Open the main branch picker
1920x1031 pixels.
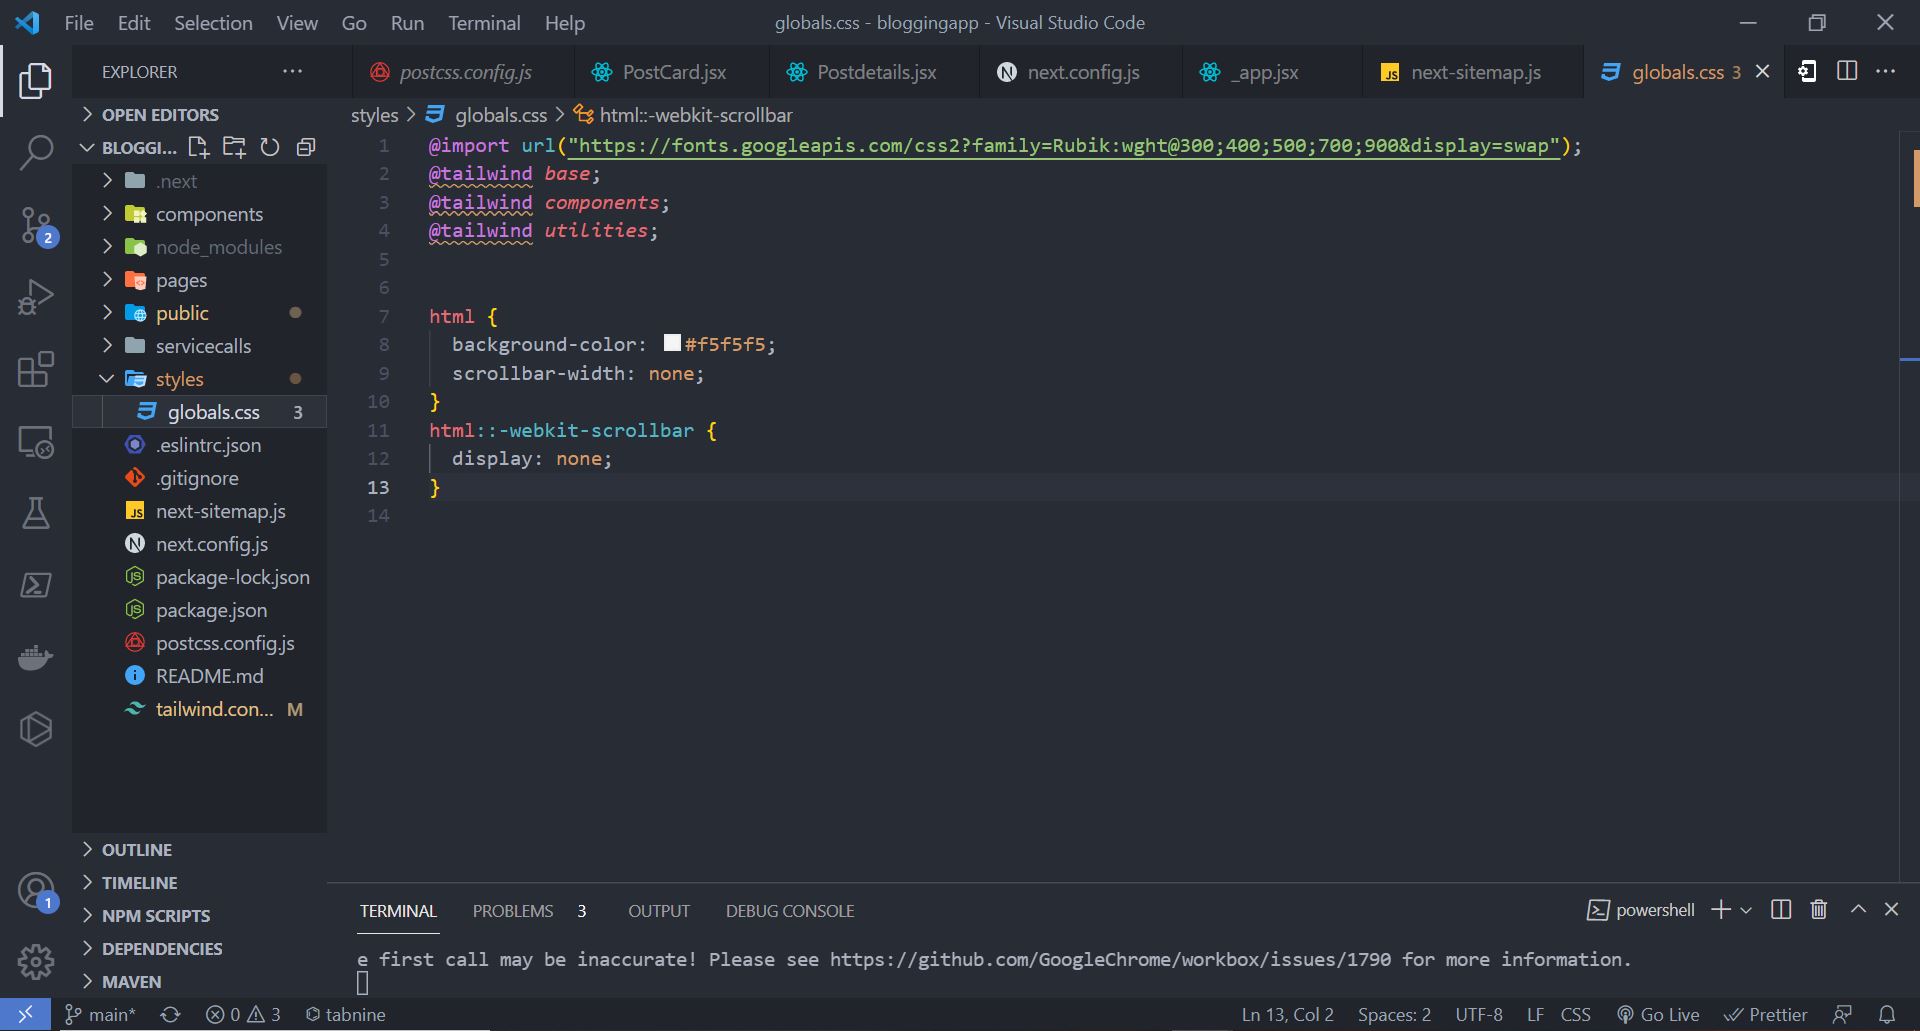pos(99,1014)
